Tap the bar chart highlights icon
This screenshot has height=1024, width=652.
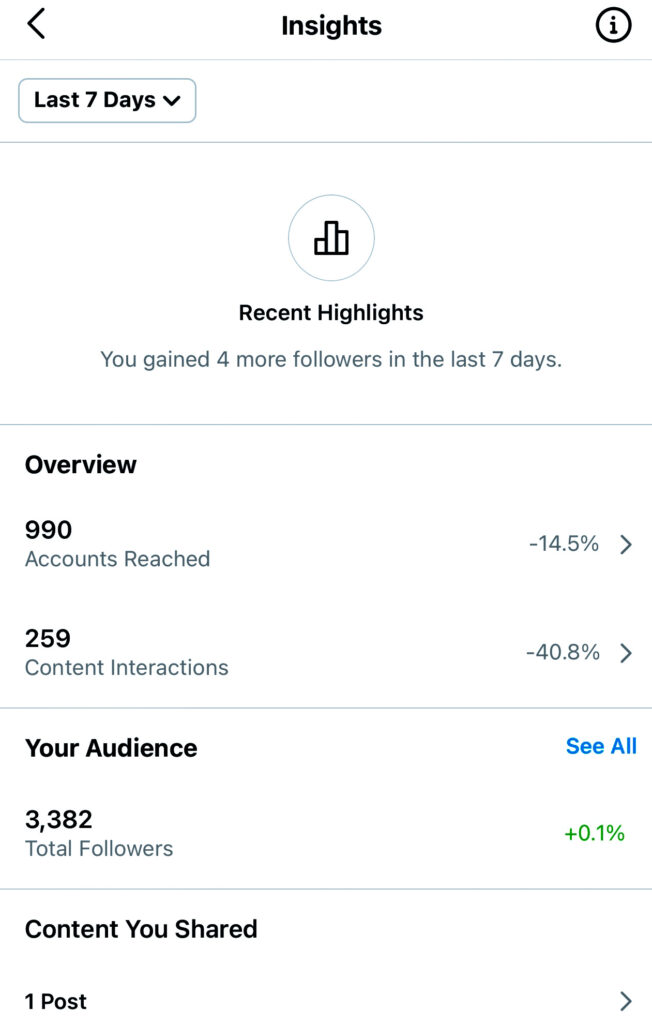331,238
